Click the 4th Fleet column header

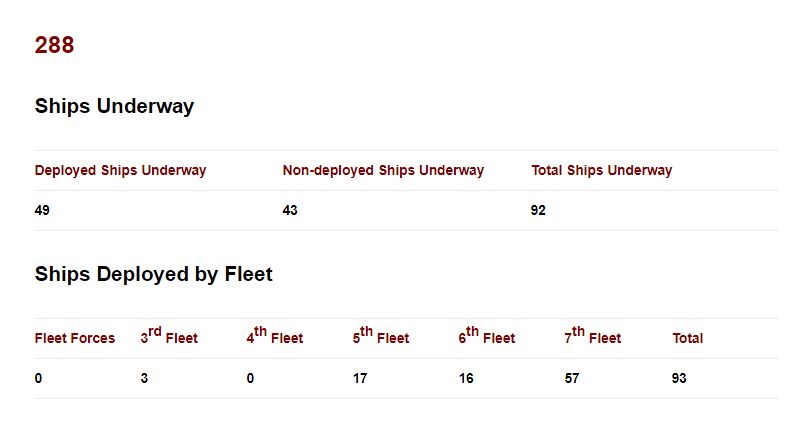coord(275,338)
